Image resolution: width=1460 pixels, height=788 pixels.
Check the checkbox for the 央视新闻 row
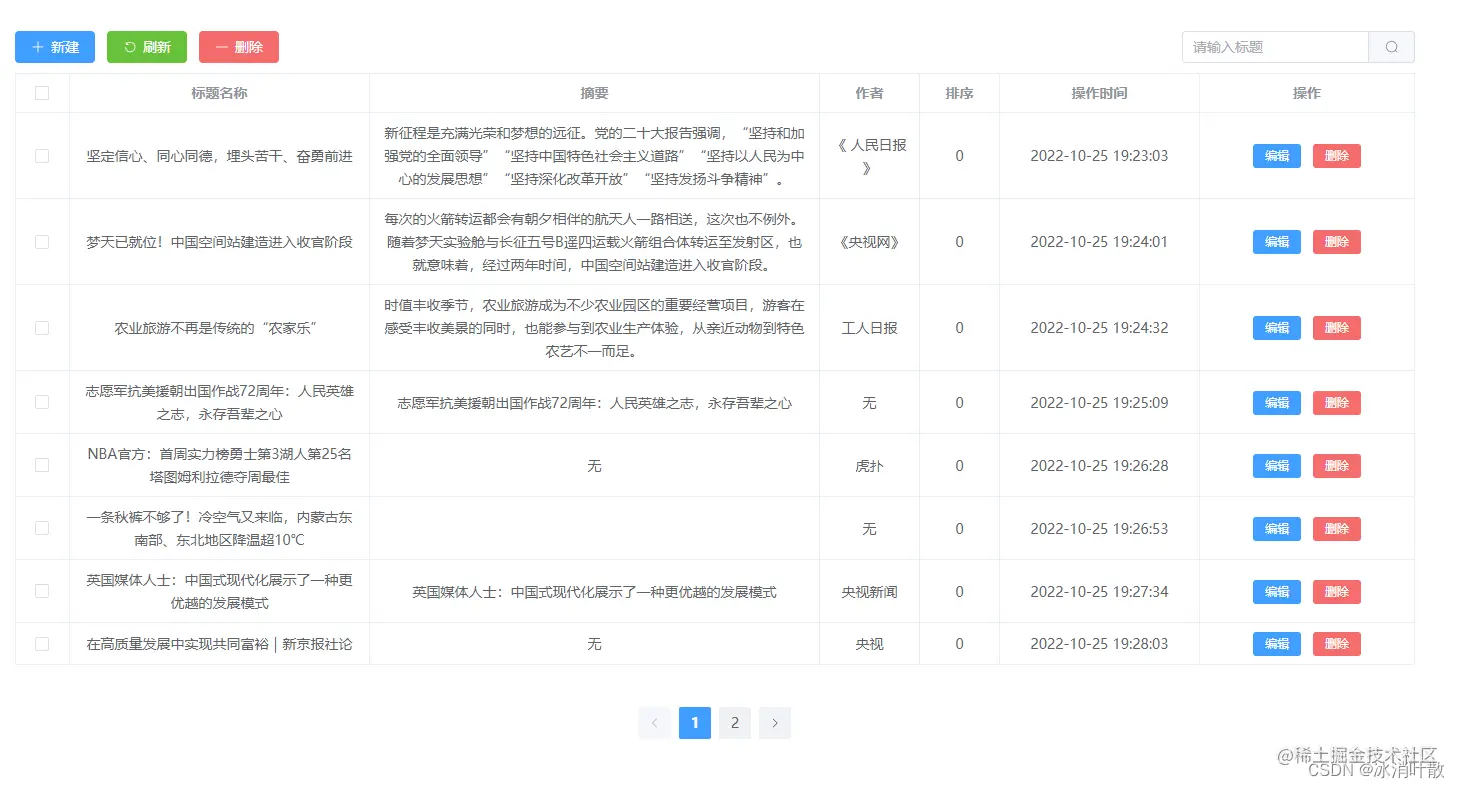(41, 591)
